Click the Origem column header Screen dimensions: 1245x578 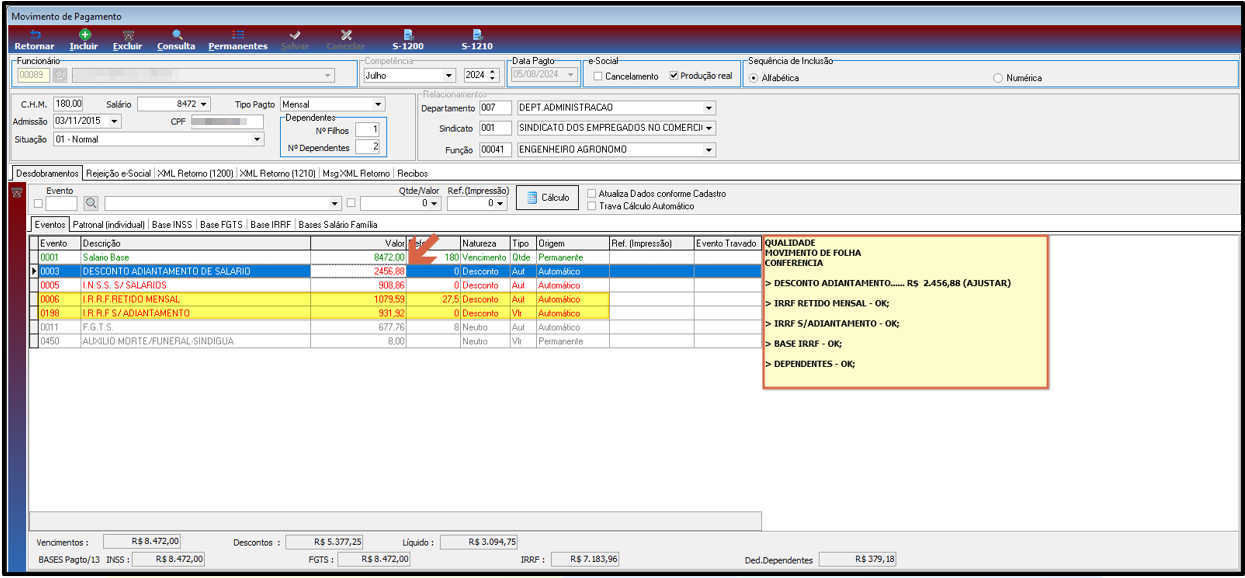[x=572, y=243]
